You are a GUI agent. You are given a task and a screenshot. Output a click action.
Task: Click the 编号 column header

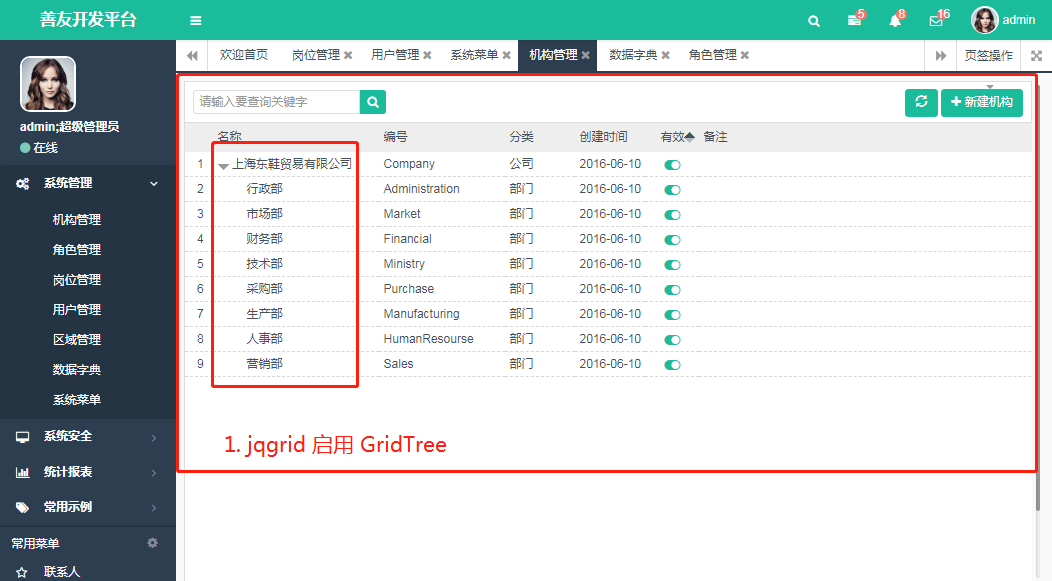[395, 137]
